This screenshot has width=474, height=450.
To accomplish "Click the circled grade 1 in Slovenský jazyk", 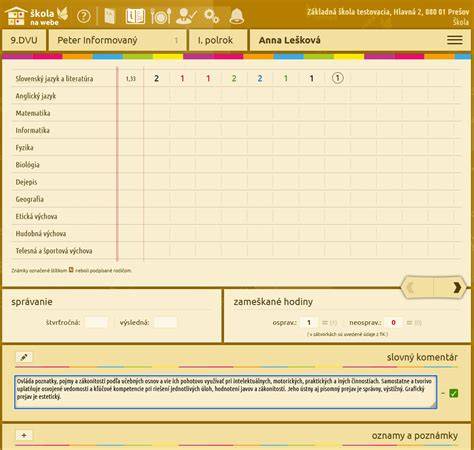I will pos(337,78).
